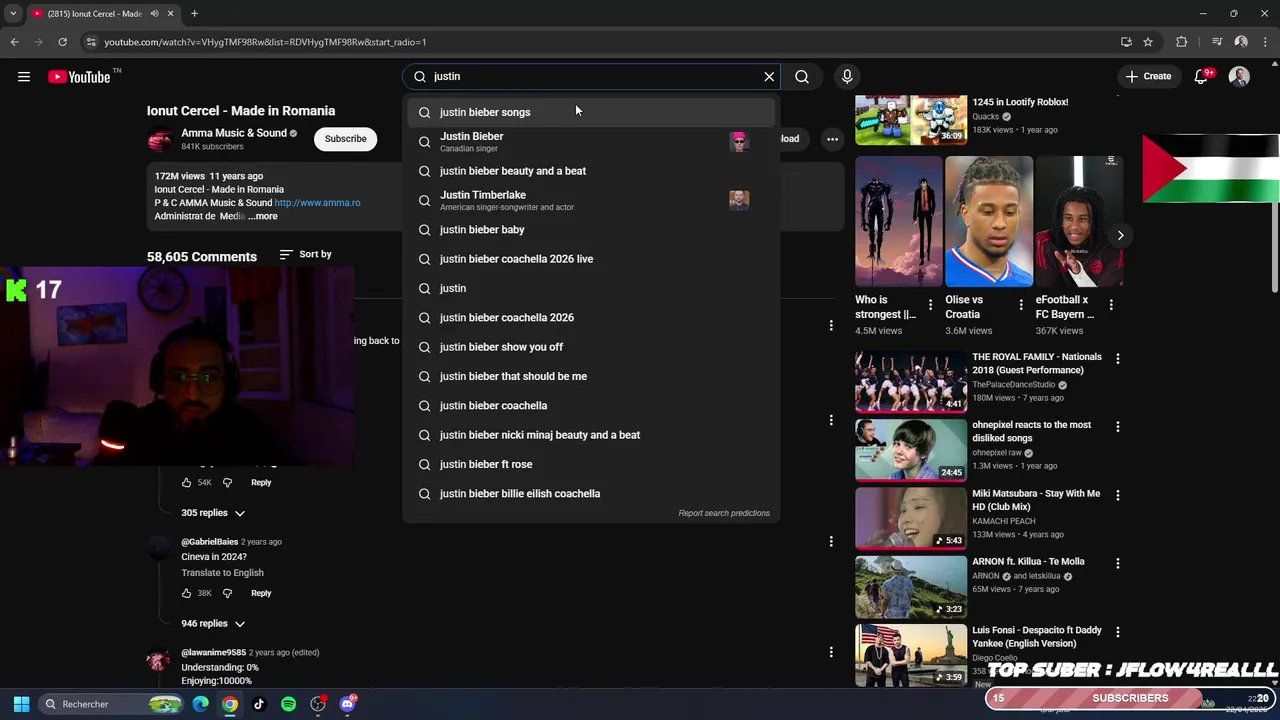Open options menu for the @lawanime9585 comment

[x=831, y=652]
